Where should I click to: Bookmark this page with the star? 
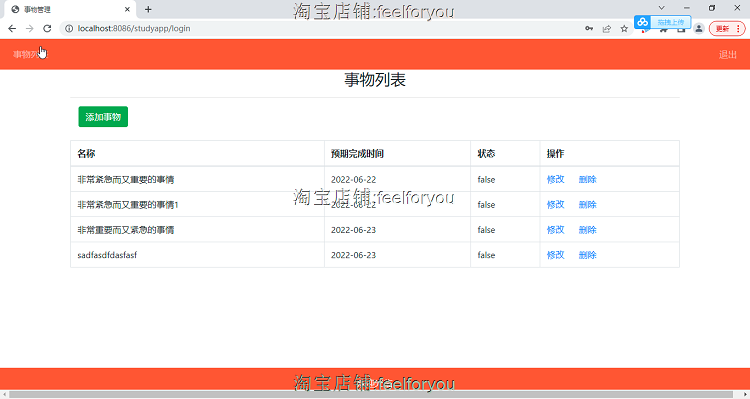pyautogui.click(x=624, y=29)
